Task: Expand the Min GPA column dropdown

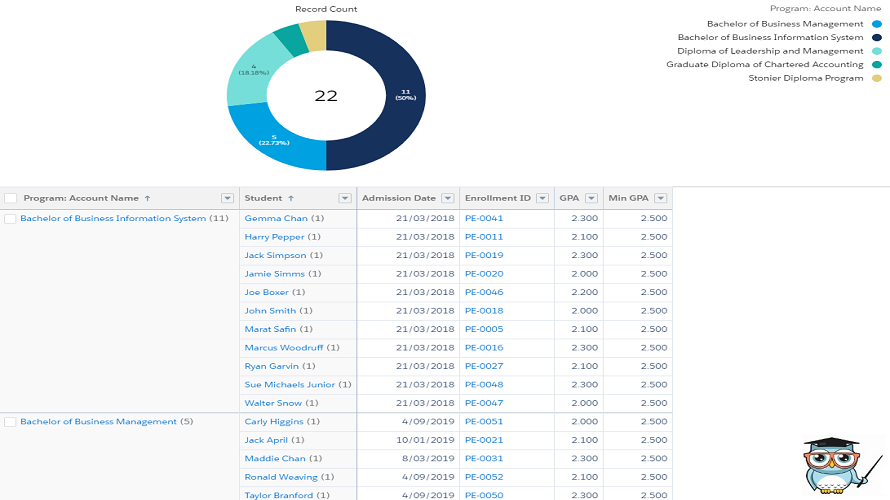Action: [658, 198]
